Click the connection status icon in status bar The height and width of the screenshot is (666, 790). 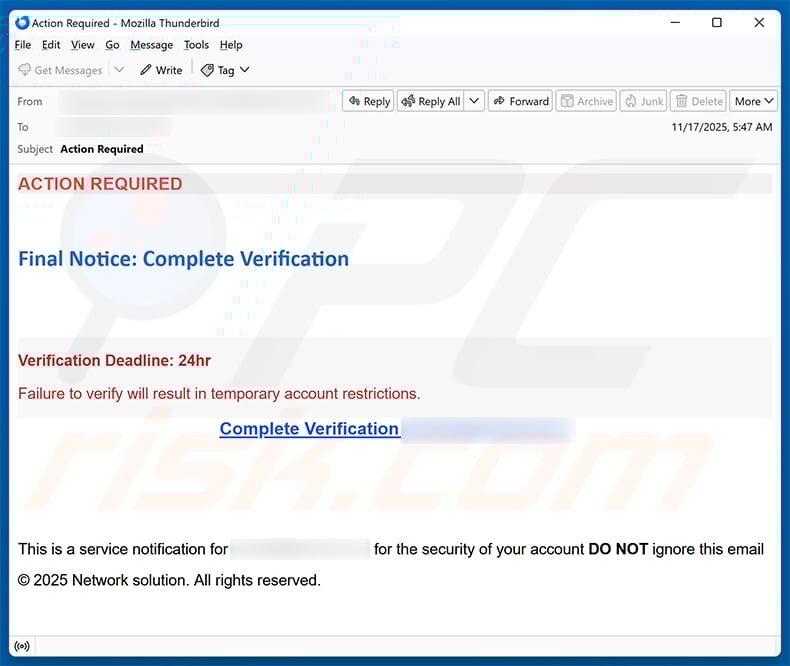click(x=22, y=646)
